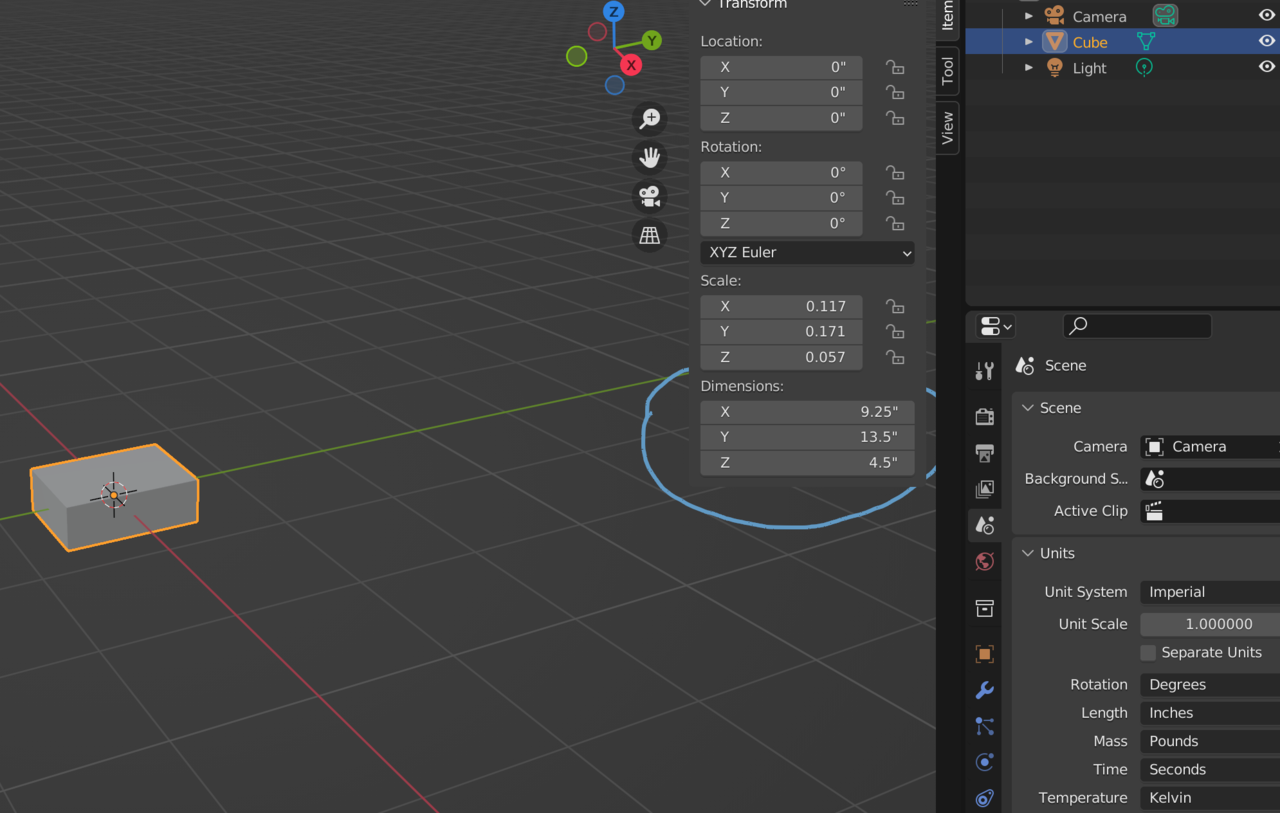Click the Dimensions Z field showing 4.5"
This screenshot has width=1280, height=813.
(807, 463)
